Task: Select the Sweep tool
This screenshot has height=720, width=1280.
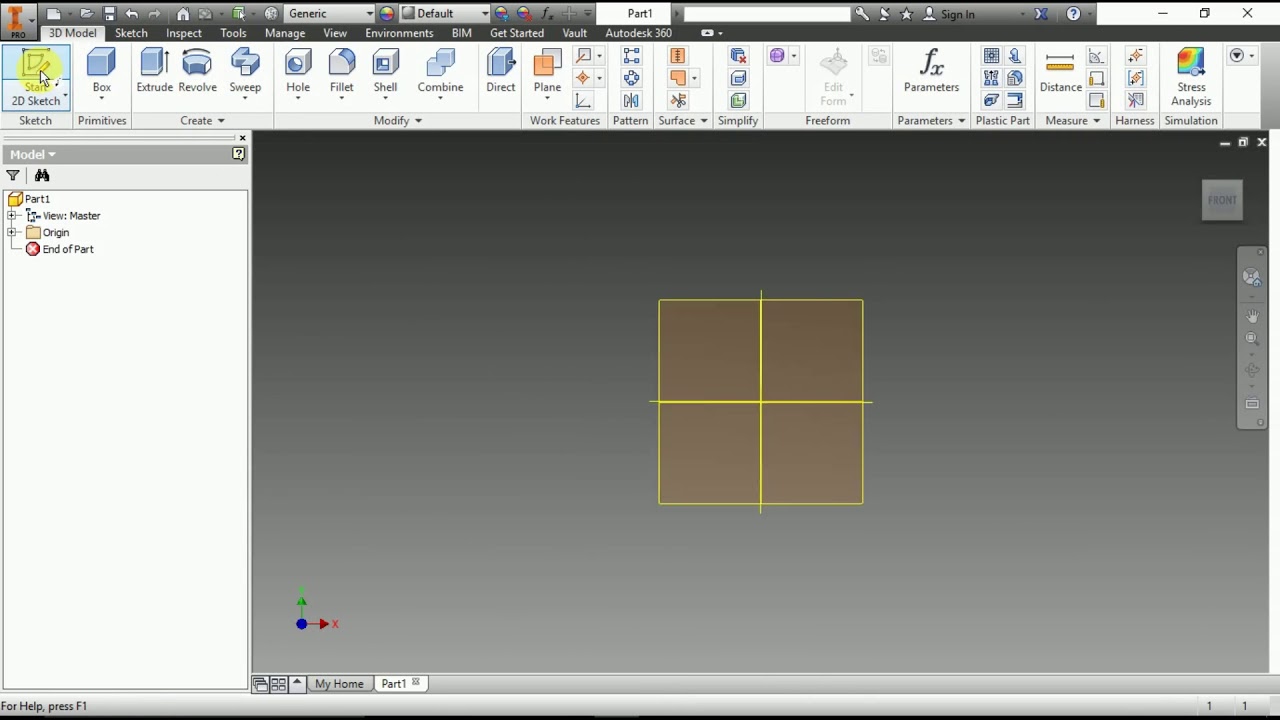Action: [245, 73]
